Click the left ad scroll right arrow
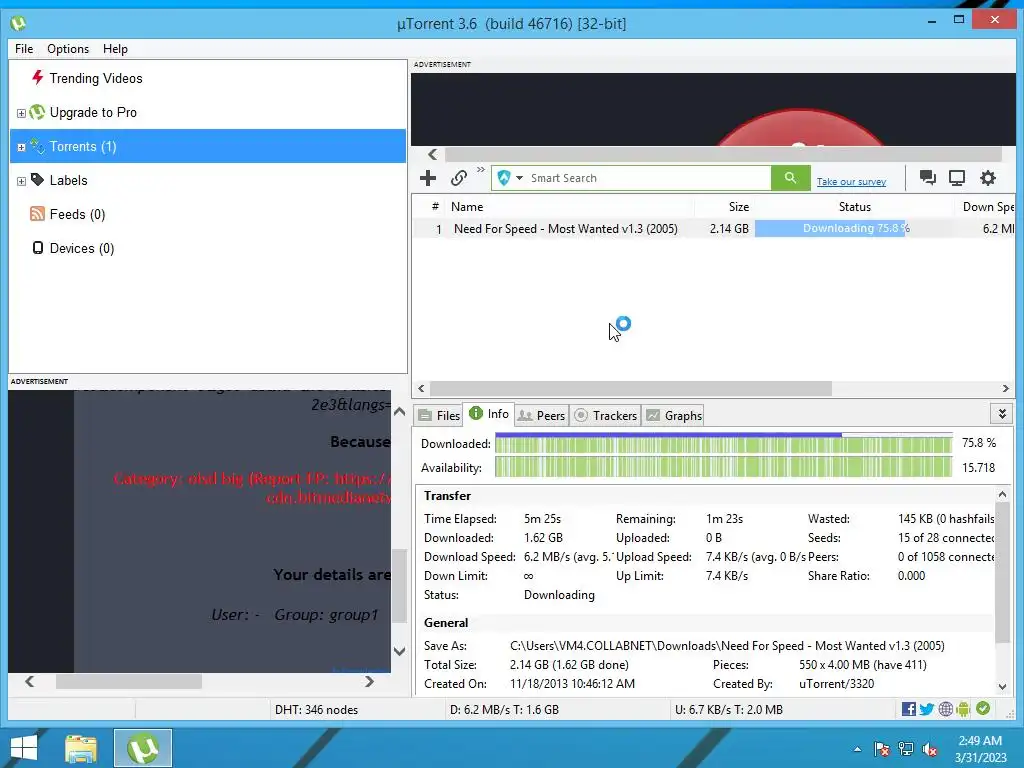The image size is (1024, 768). [369, 681]
